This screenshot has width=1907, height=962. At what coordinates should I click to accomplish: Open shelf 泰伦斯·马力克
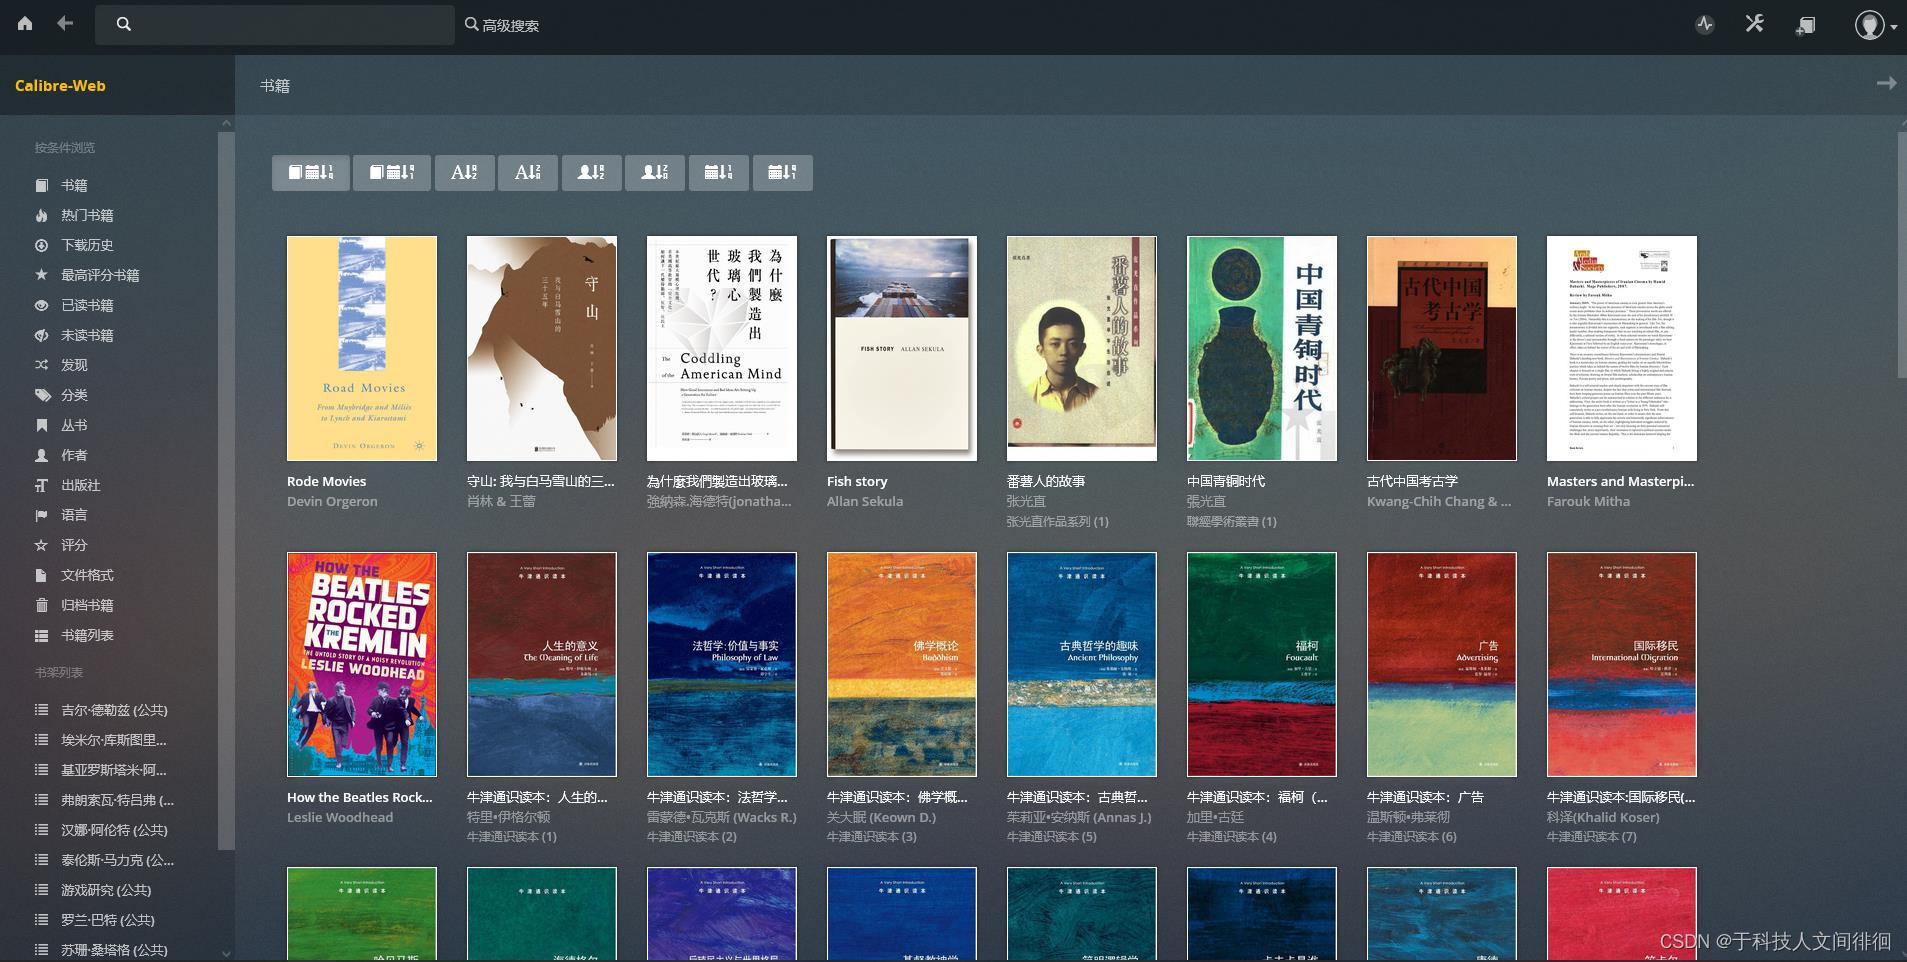pyautogui.click(x=117, y=860)
